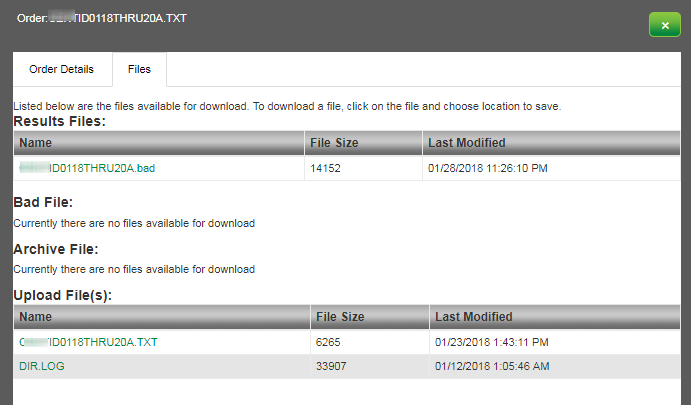691x405 pixels.
Task: Click the Results Files Name column header
Action: (159, 143)
